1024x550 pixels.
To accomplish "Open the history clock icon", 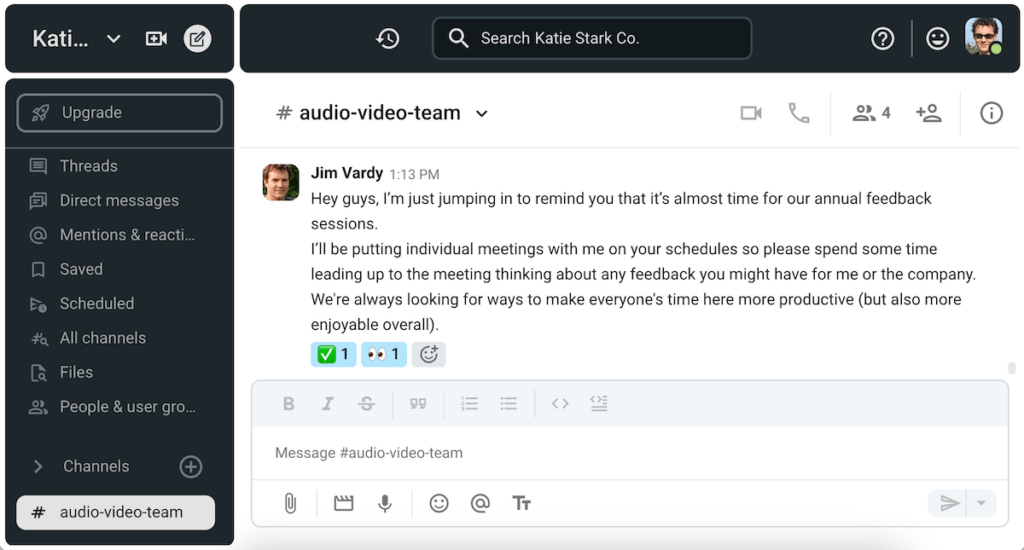I will pyautogui.click(x=388, y=39).
